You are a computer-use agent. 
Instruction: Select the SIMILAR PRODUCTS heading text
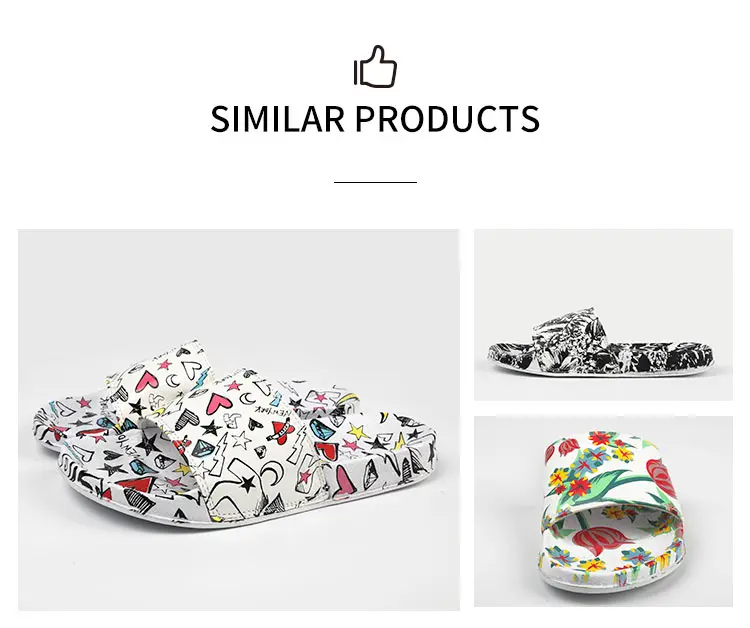(x=375, y=119)
